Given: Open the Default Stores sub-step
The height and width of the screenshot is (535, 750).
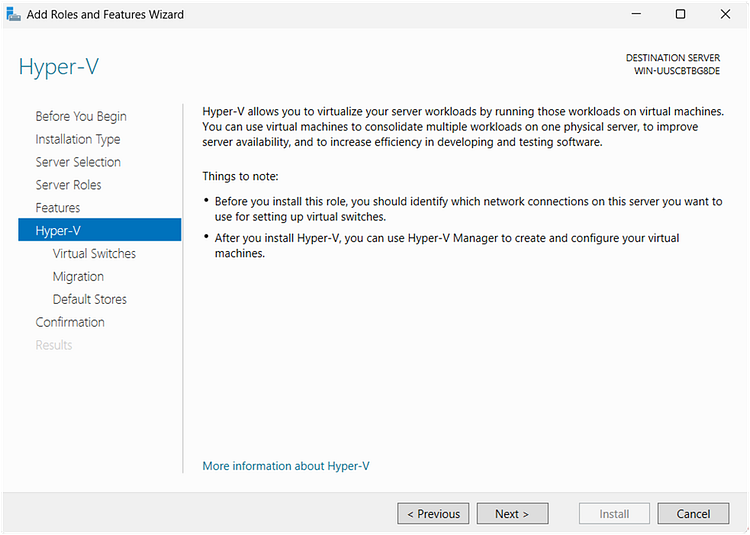Looking at the screenshot, I should (89, 299).
